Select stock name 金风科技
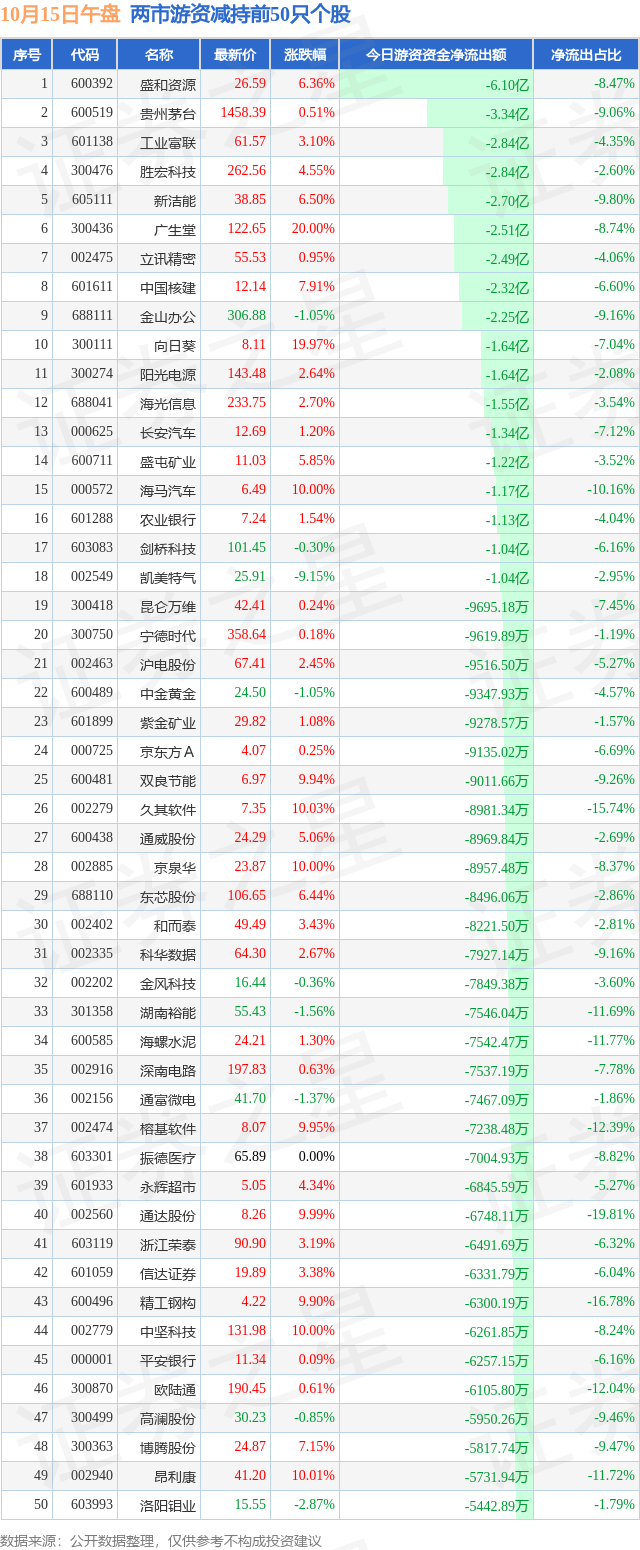The image size is (640, 1550). point(168,983)
